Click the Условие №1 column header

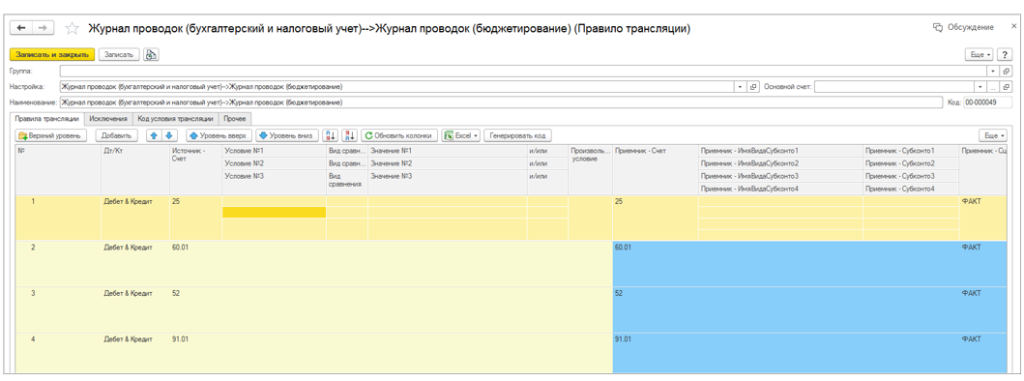(x=274, y=151)
